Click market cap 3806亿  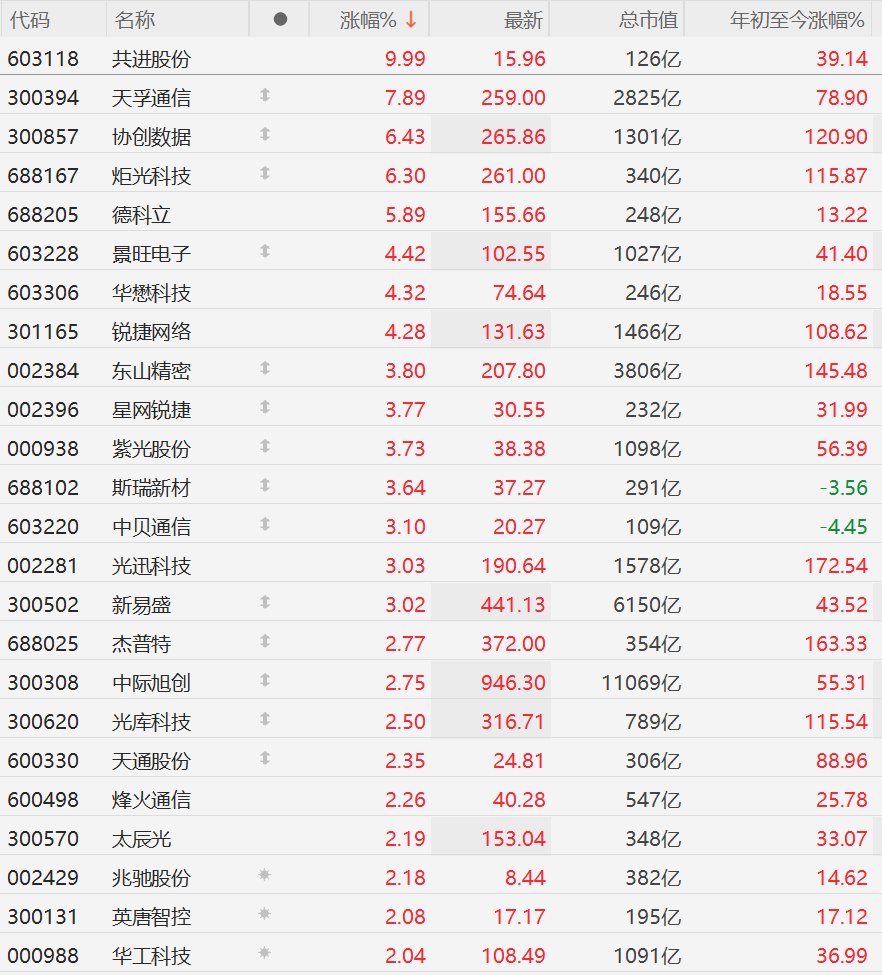(648, 371)
